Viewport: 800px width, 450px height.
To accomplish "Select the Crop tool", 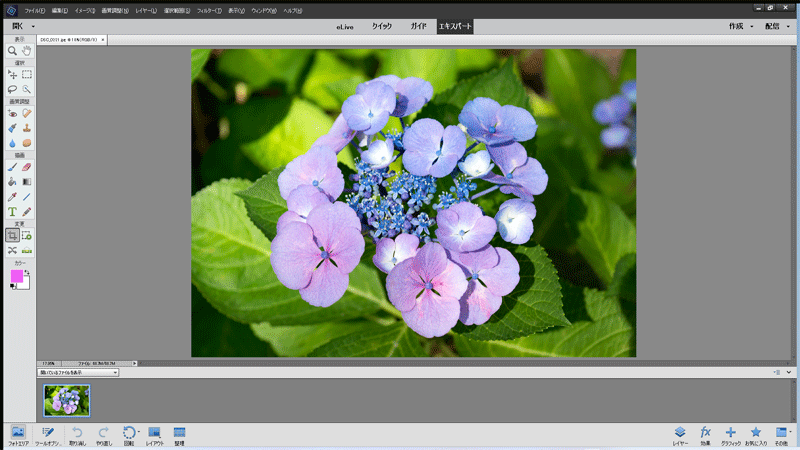I will [x=12, y=235].
